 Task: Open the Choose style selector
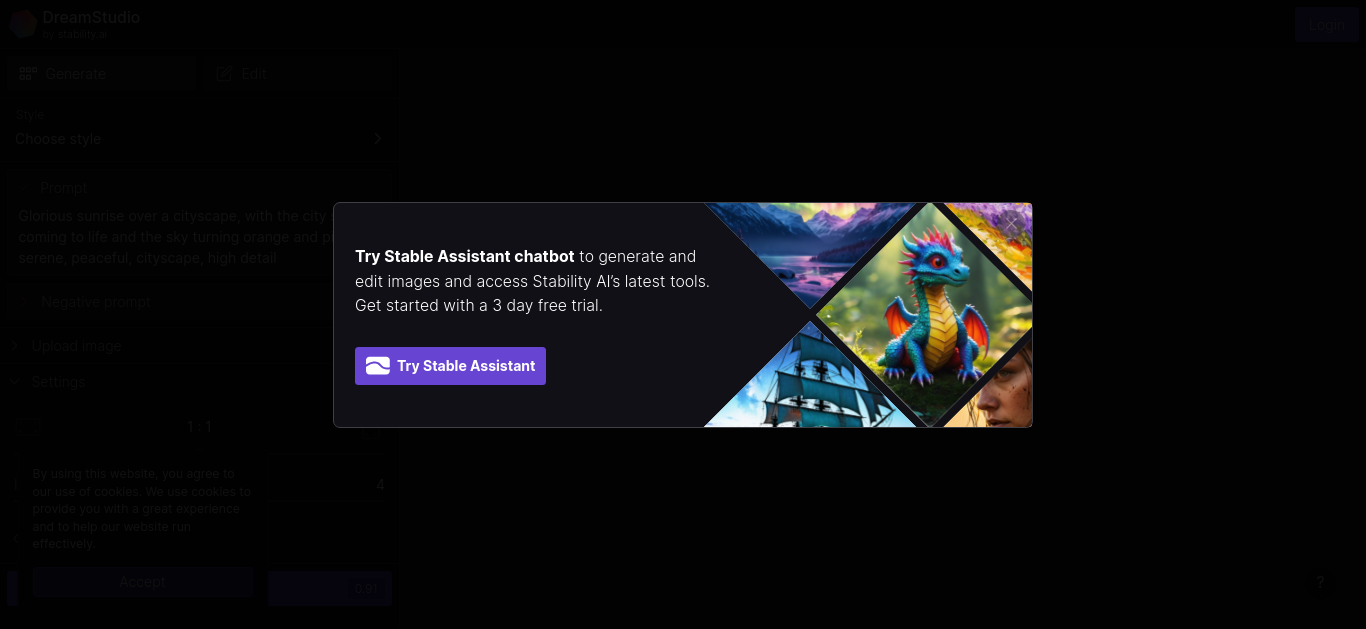click(200, 139)
